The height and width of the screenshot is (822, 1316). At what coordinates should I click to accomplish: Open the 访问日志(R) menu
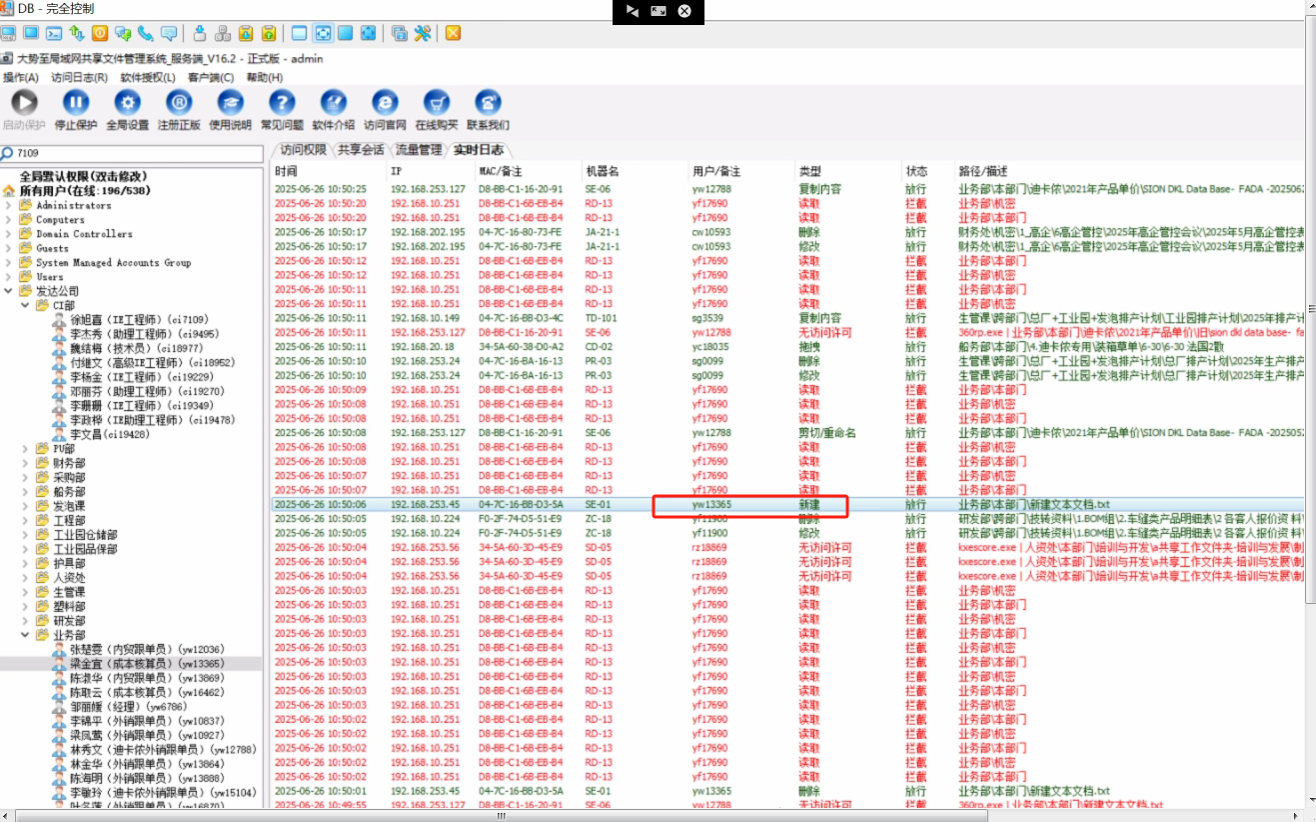point(79,77)
